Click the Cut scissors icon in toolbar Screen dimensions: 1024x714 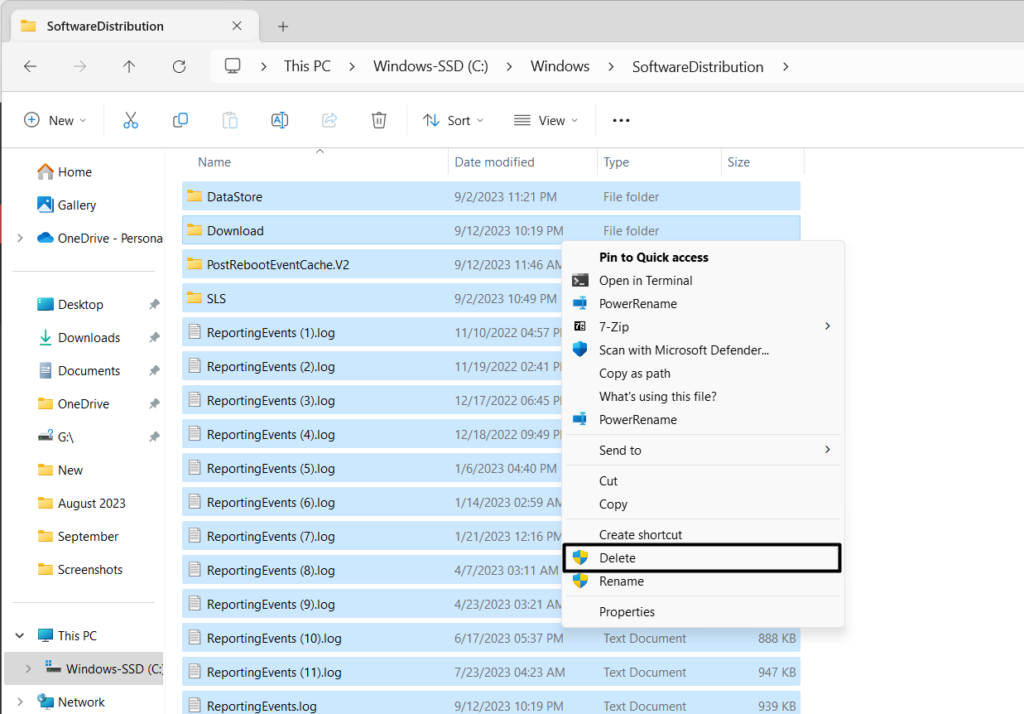pyautogui.click(x=130, y=120)
